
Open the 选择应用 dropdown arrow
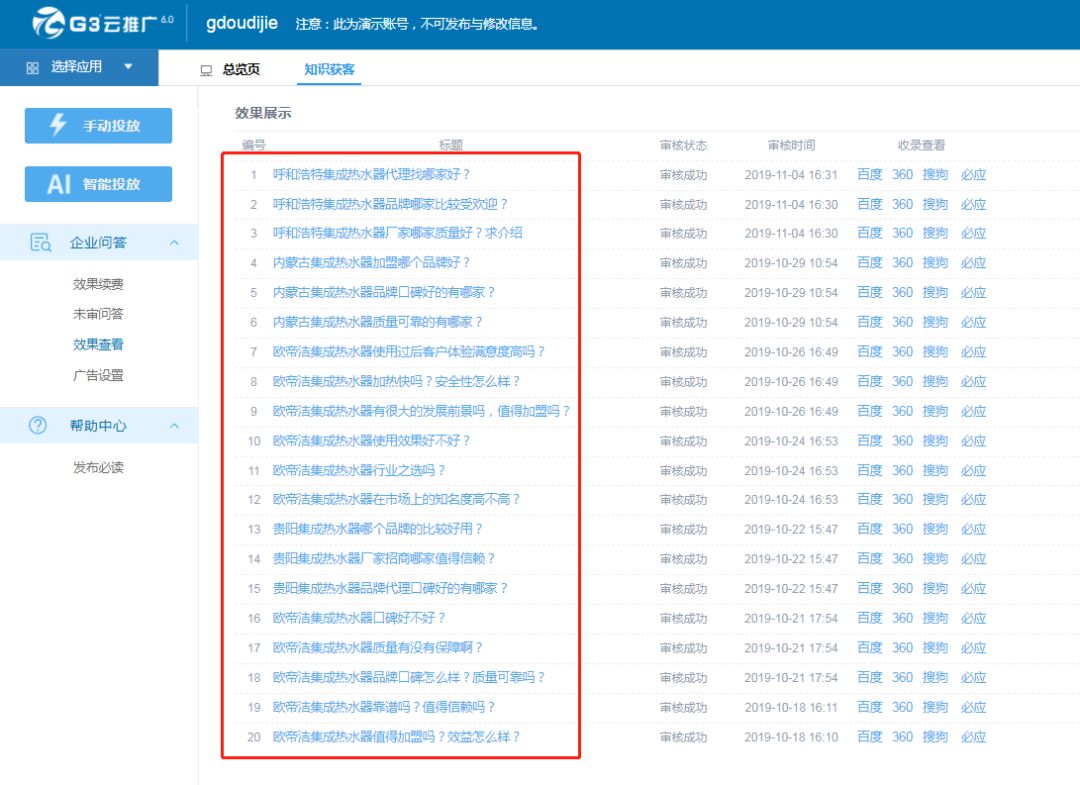click(x=128, y=67)
